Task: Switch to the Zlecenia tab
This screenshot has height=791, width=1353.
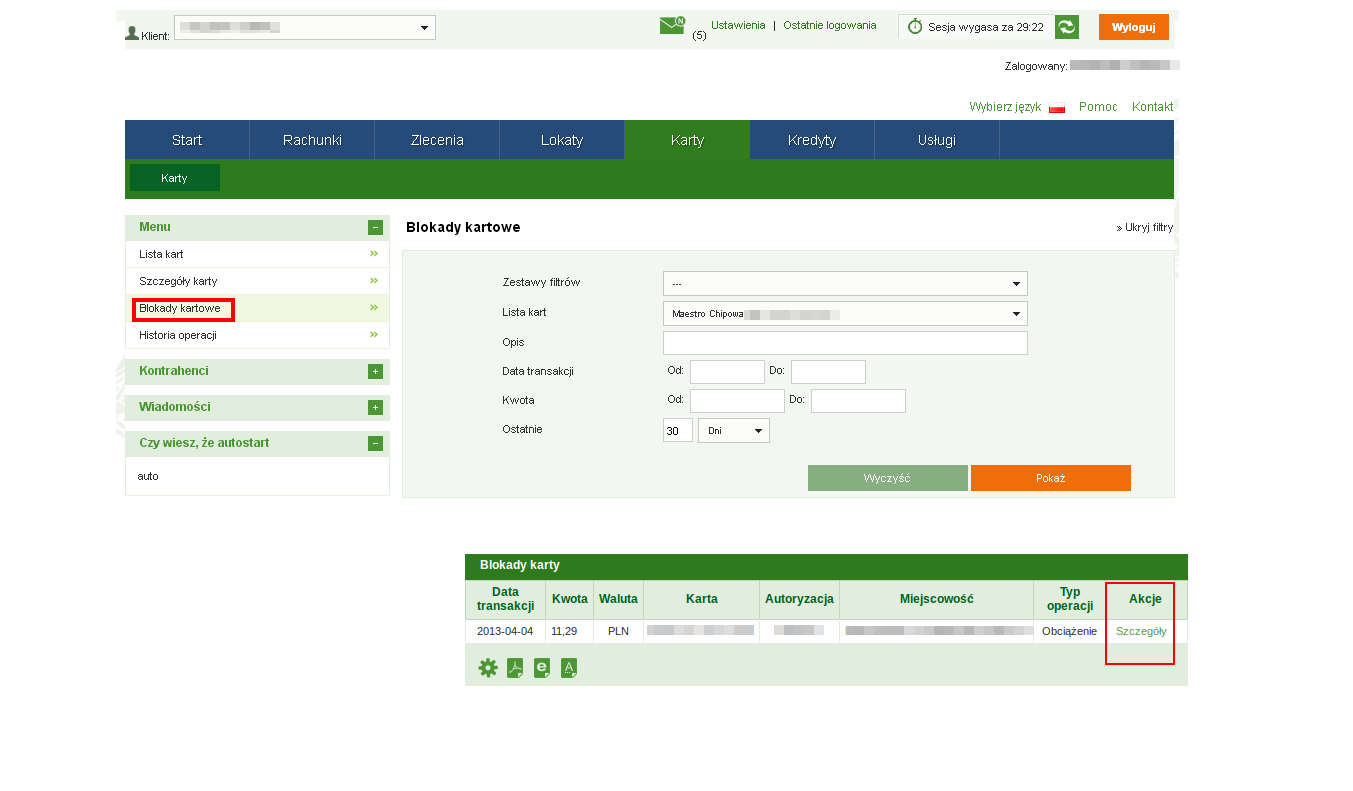Action: (x=437, y=140)
